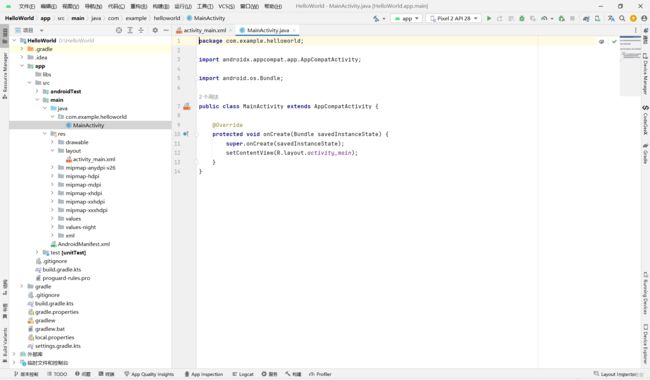Switch to activity_main.xml tab
This screenshot has height=380, width=650.
pyautogui.click(x=205, y=30)
